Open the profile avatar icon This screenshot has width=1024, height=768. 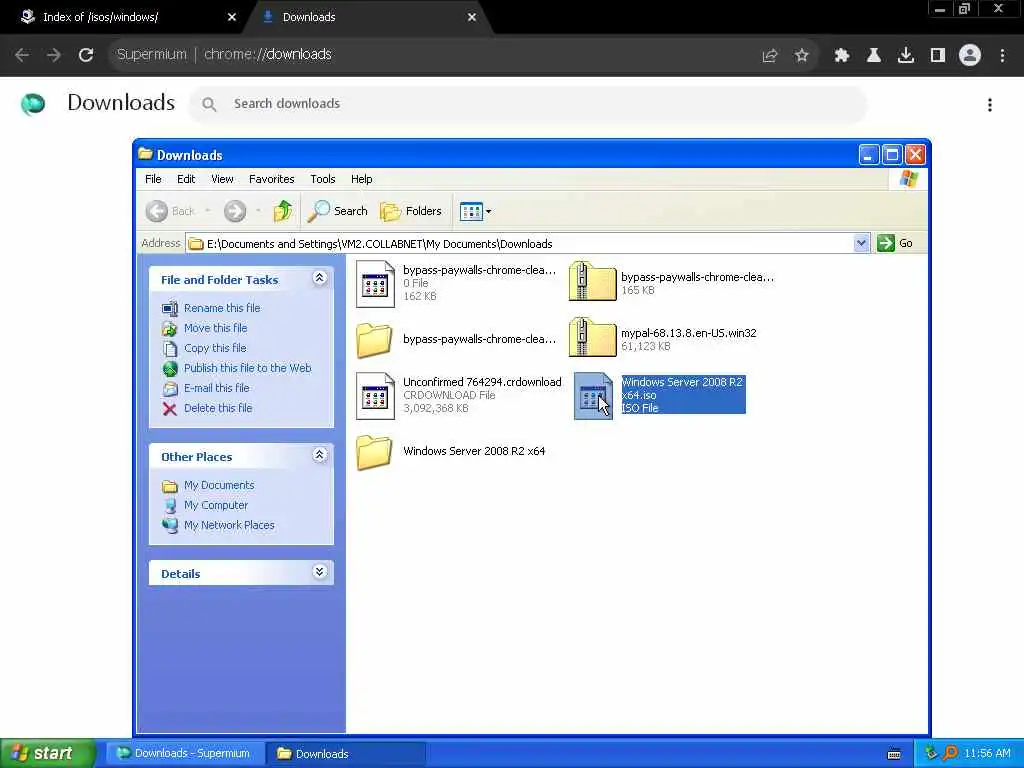pyautogui.click(x=970, y=56)
